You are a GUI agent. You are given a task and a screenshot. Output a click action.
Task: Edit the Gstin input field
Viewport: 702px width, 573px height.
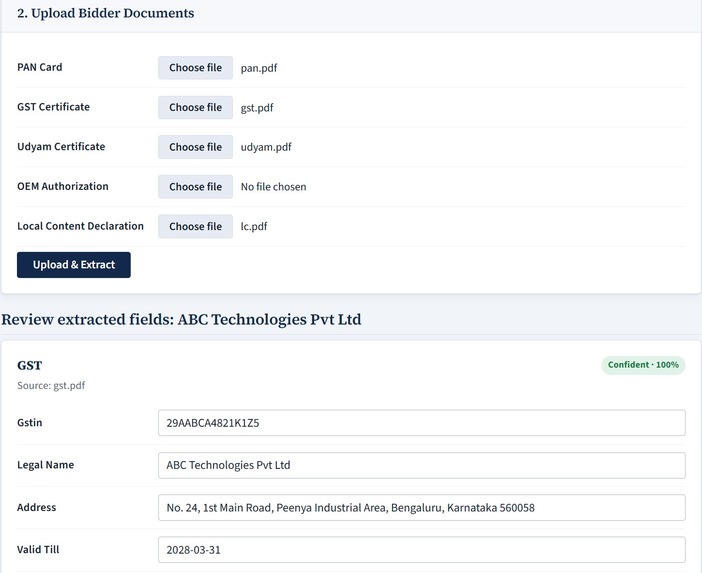(x=421, y=423)
